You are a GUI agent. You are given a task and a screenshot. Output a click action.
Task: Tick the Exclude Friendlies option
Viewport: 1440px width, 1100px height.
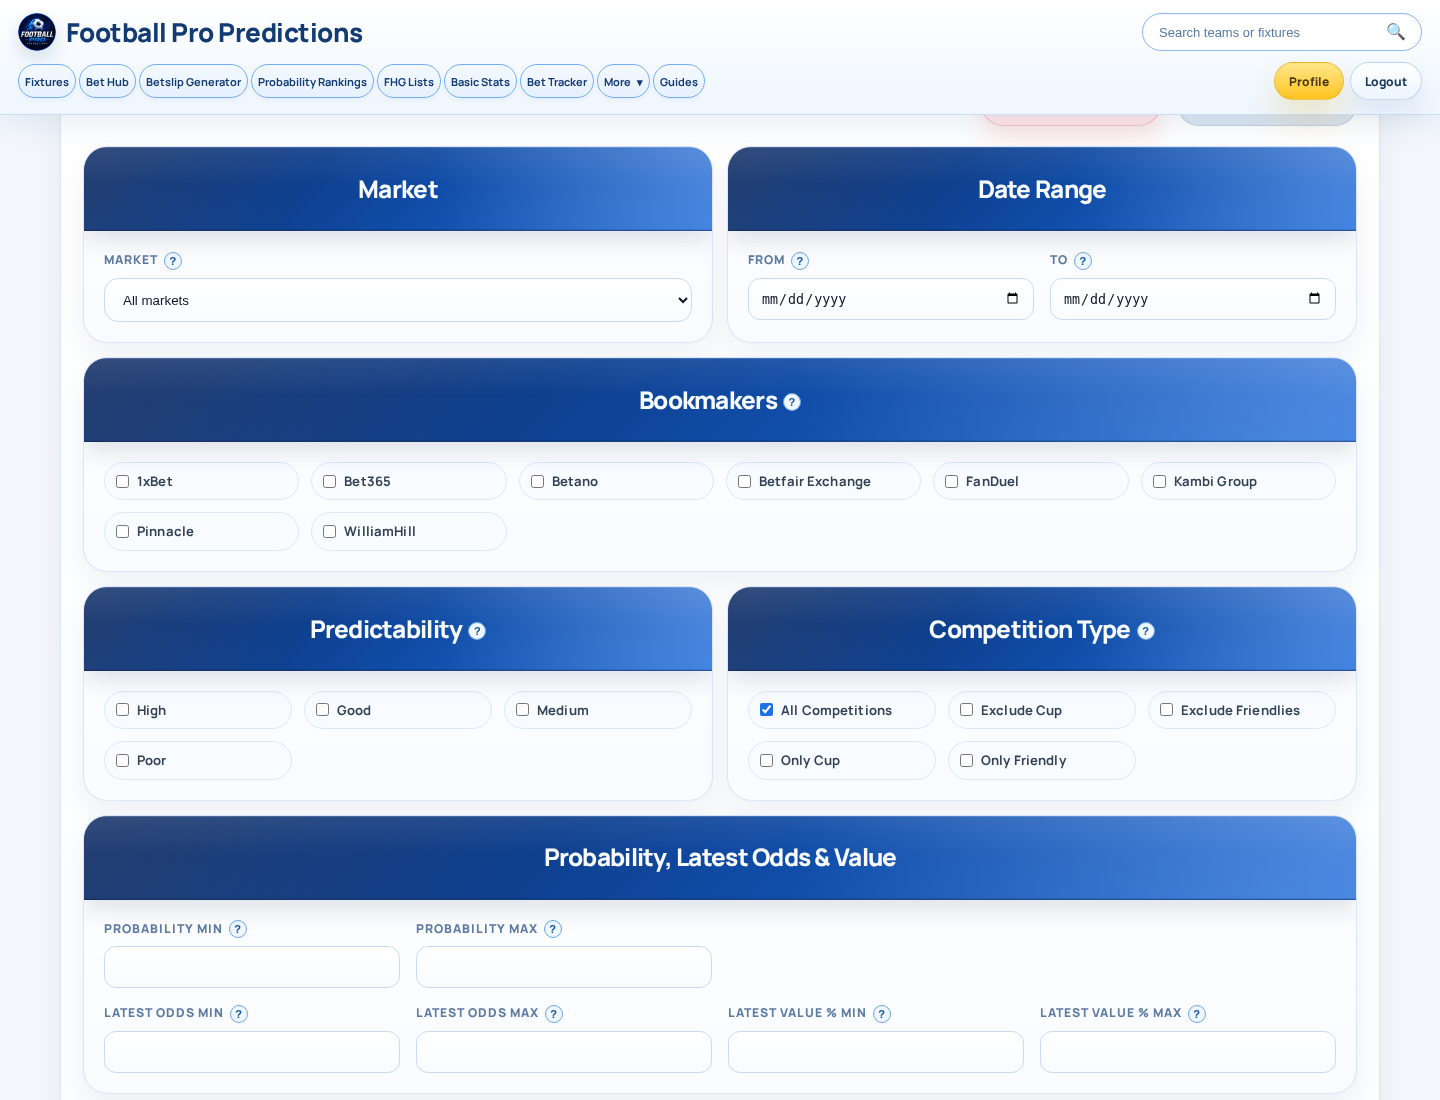point(1167,710)
